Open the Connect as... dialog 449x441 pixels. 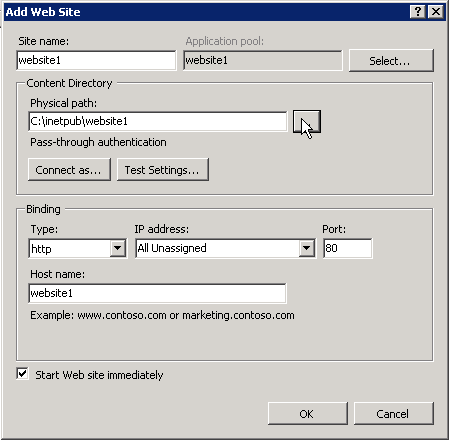[69, 170]
